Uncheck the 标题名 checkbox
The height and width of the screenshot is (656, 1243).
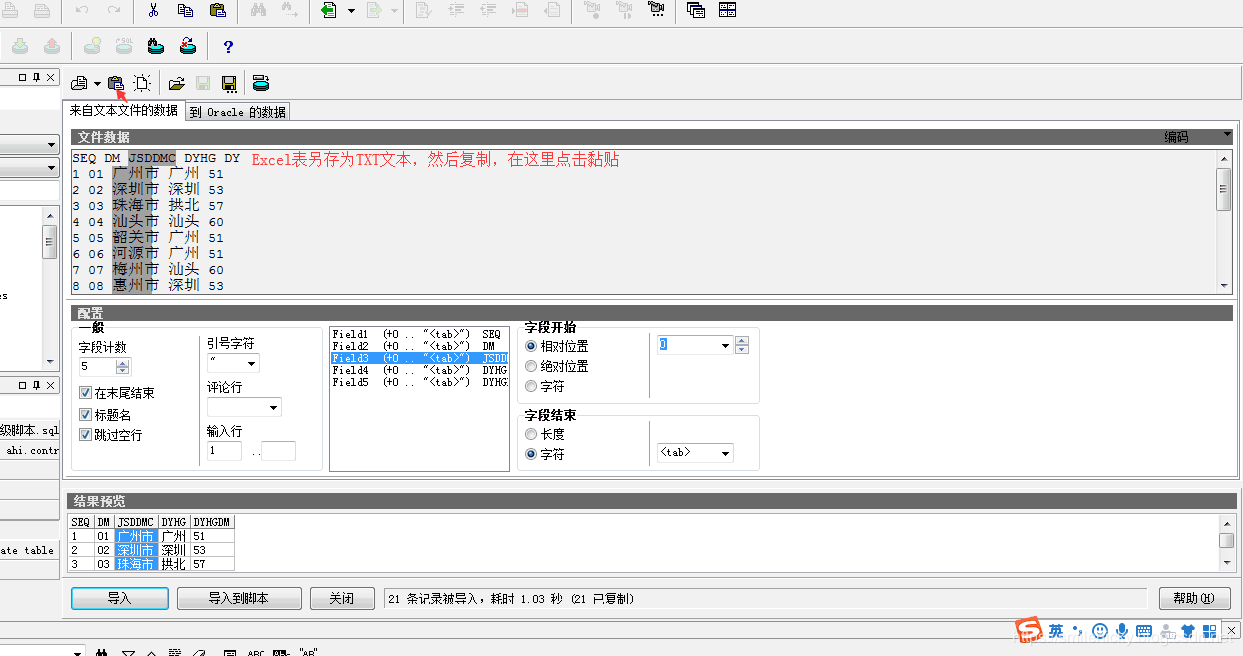pyautogui.click(x=85, y=414)
